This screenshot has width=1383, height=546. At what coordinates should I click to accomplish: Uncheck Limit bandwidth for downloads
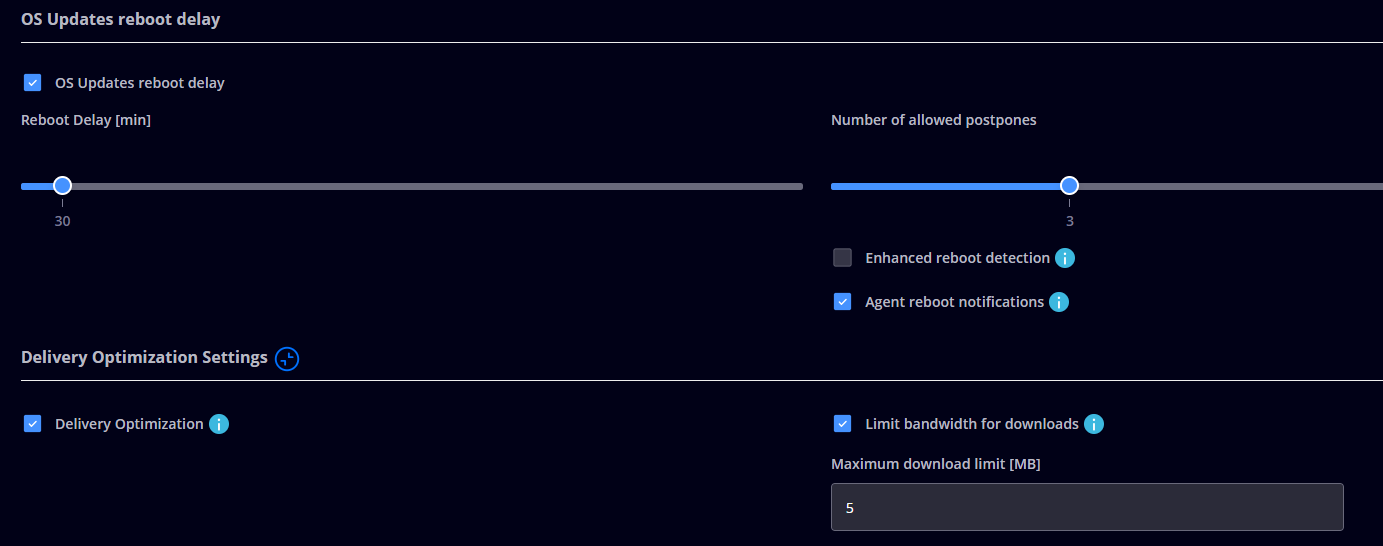(843, 424)
